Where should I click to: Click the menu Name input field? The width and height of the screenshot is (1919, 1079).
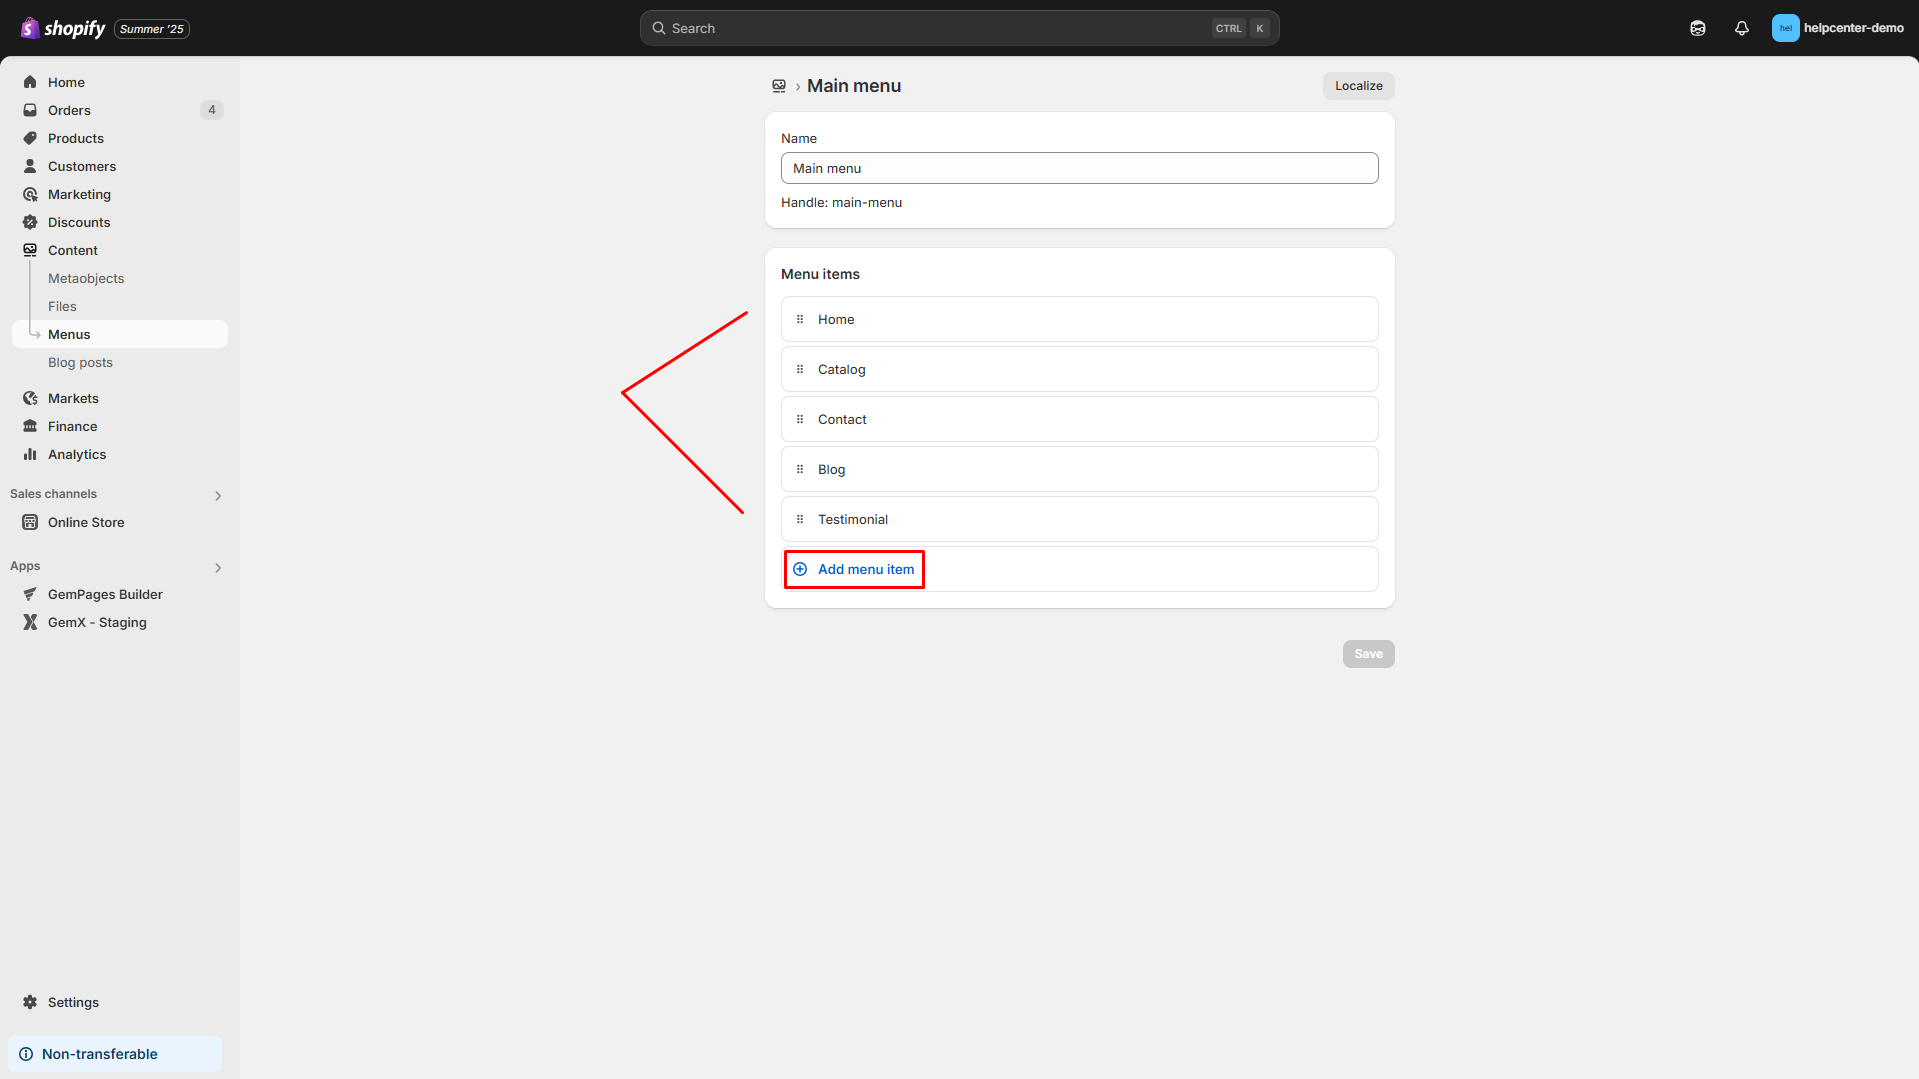click(x=1079, y=168)
